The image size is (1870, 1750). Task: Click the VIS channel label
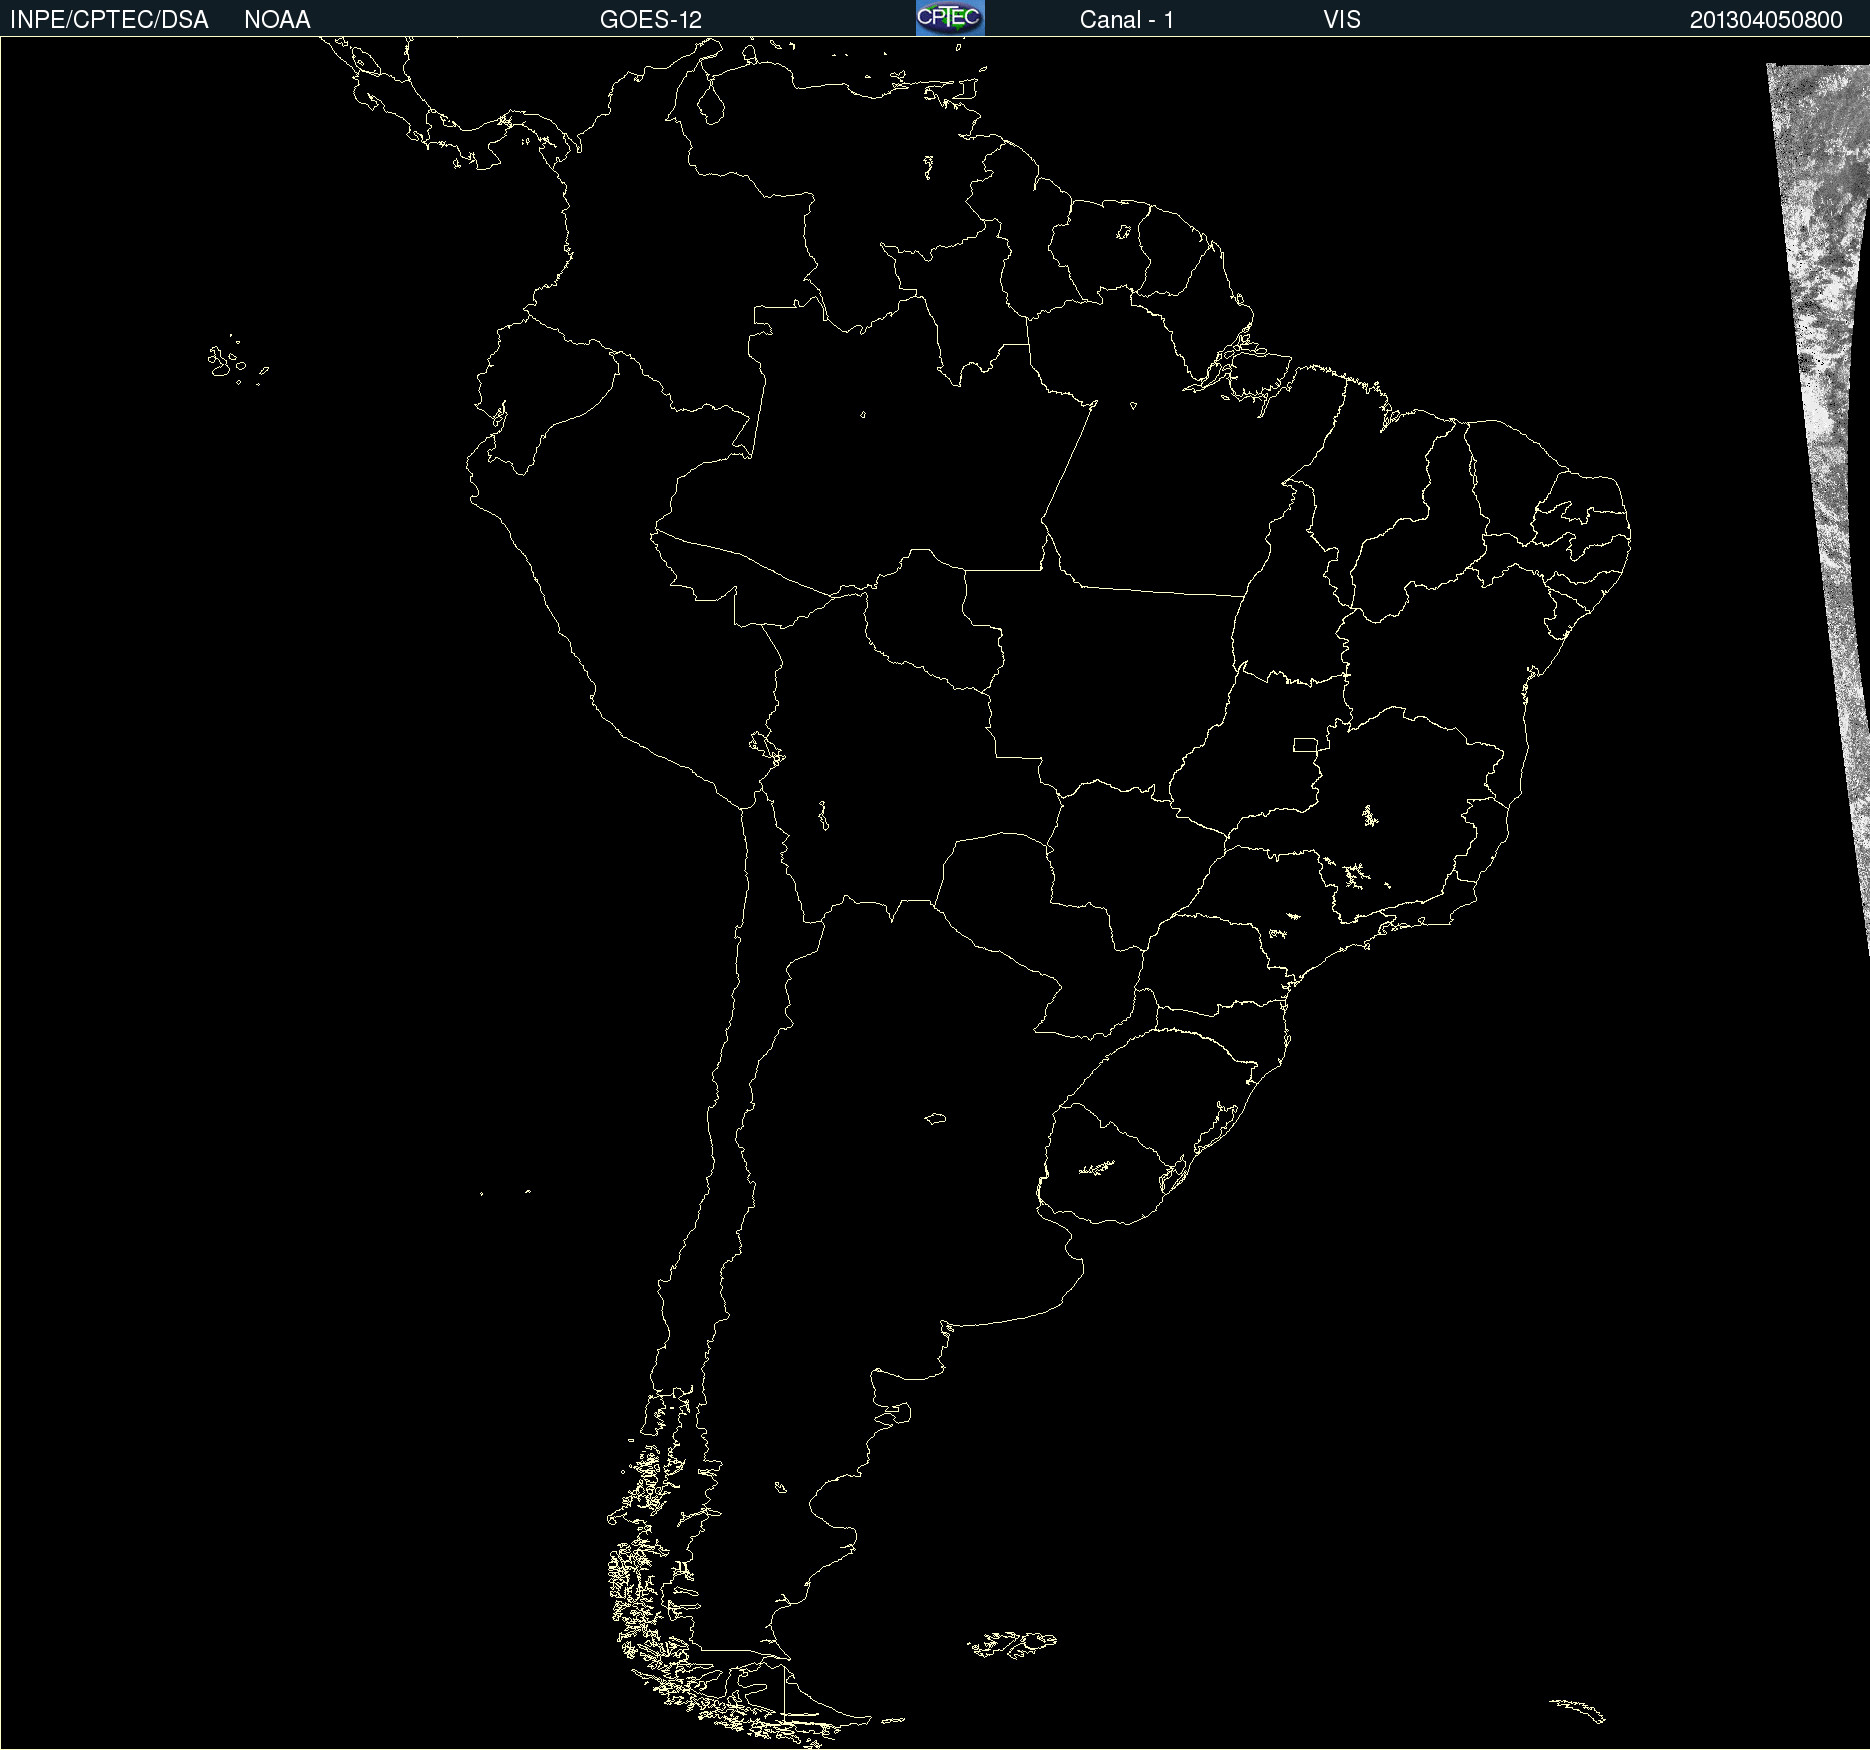1342,20
